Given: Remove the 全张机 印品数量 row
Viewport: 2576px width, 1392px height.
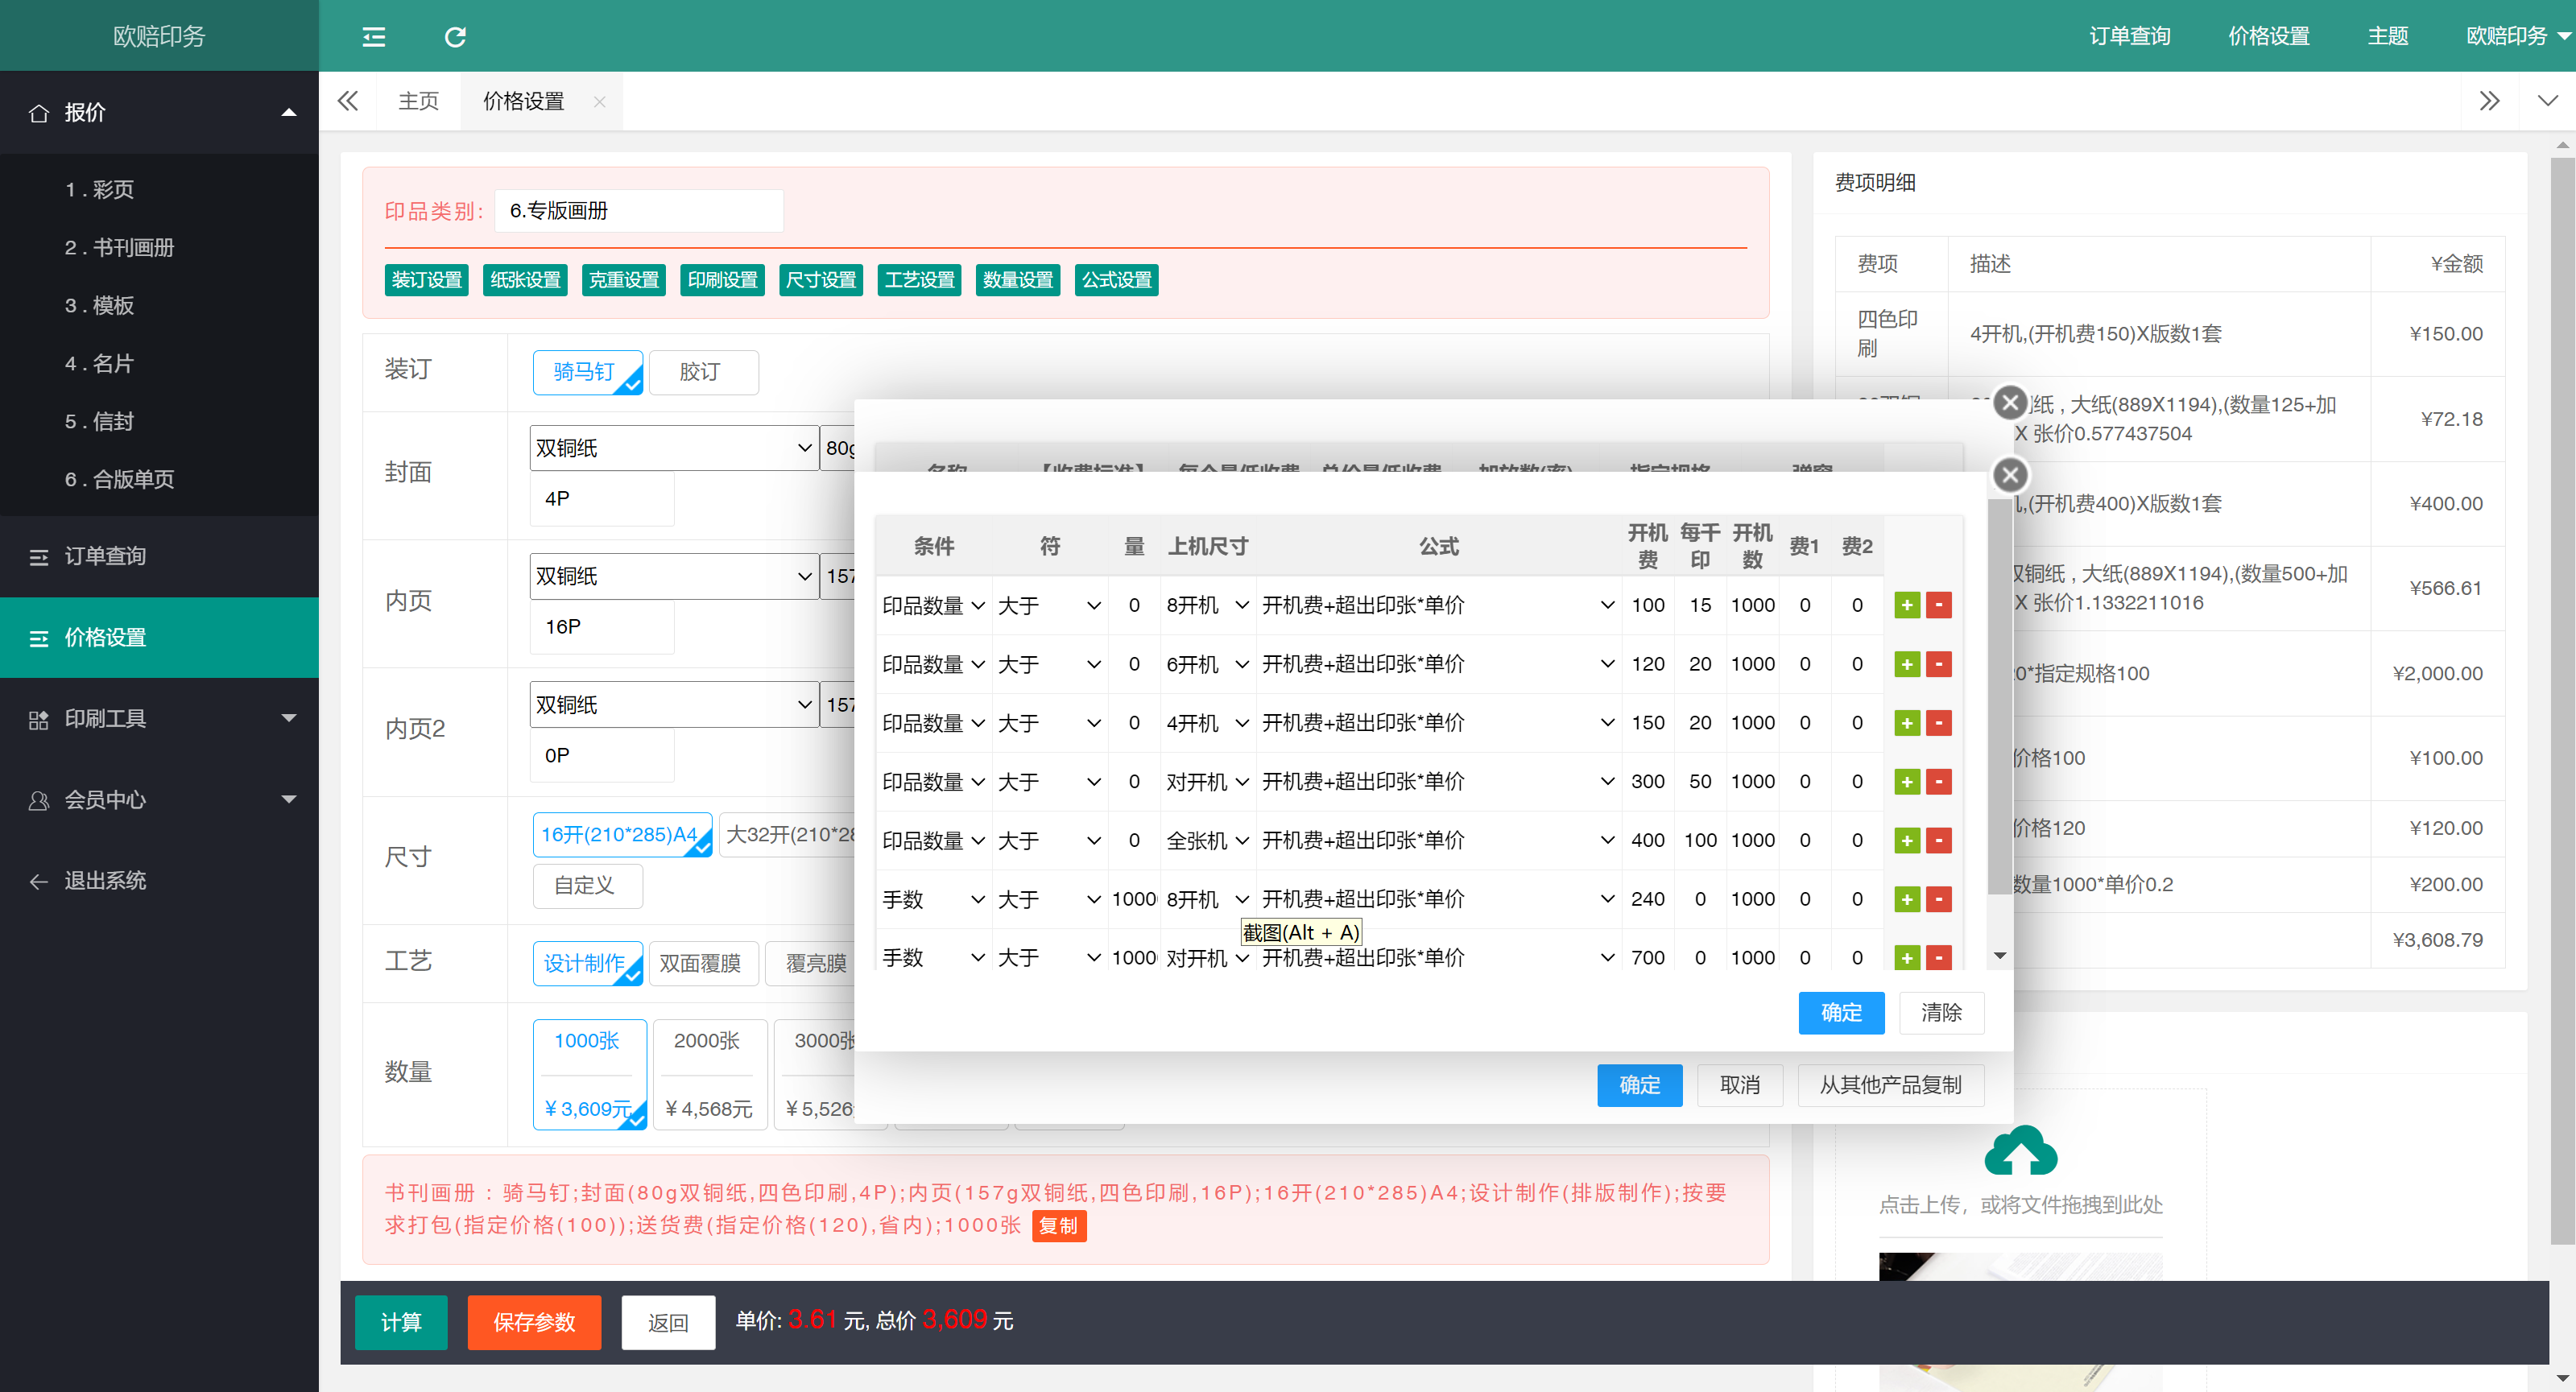Looking at the screenshot, I should pyautogui.click(x=1938, y=840).
